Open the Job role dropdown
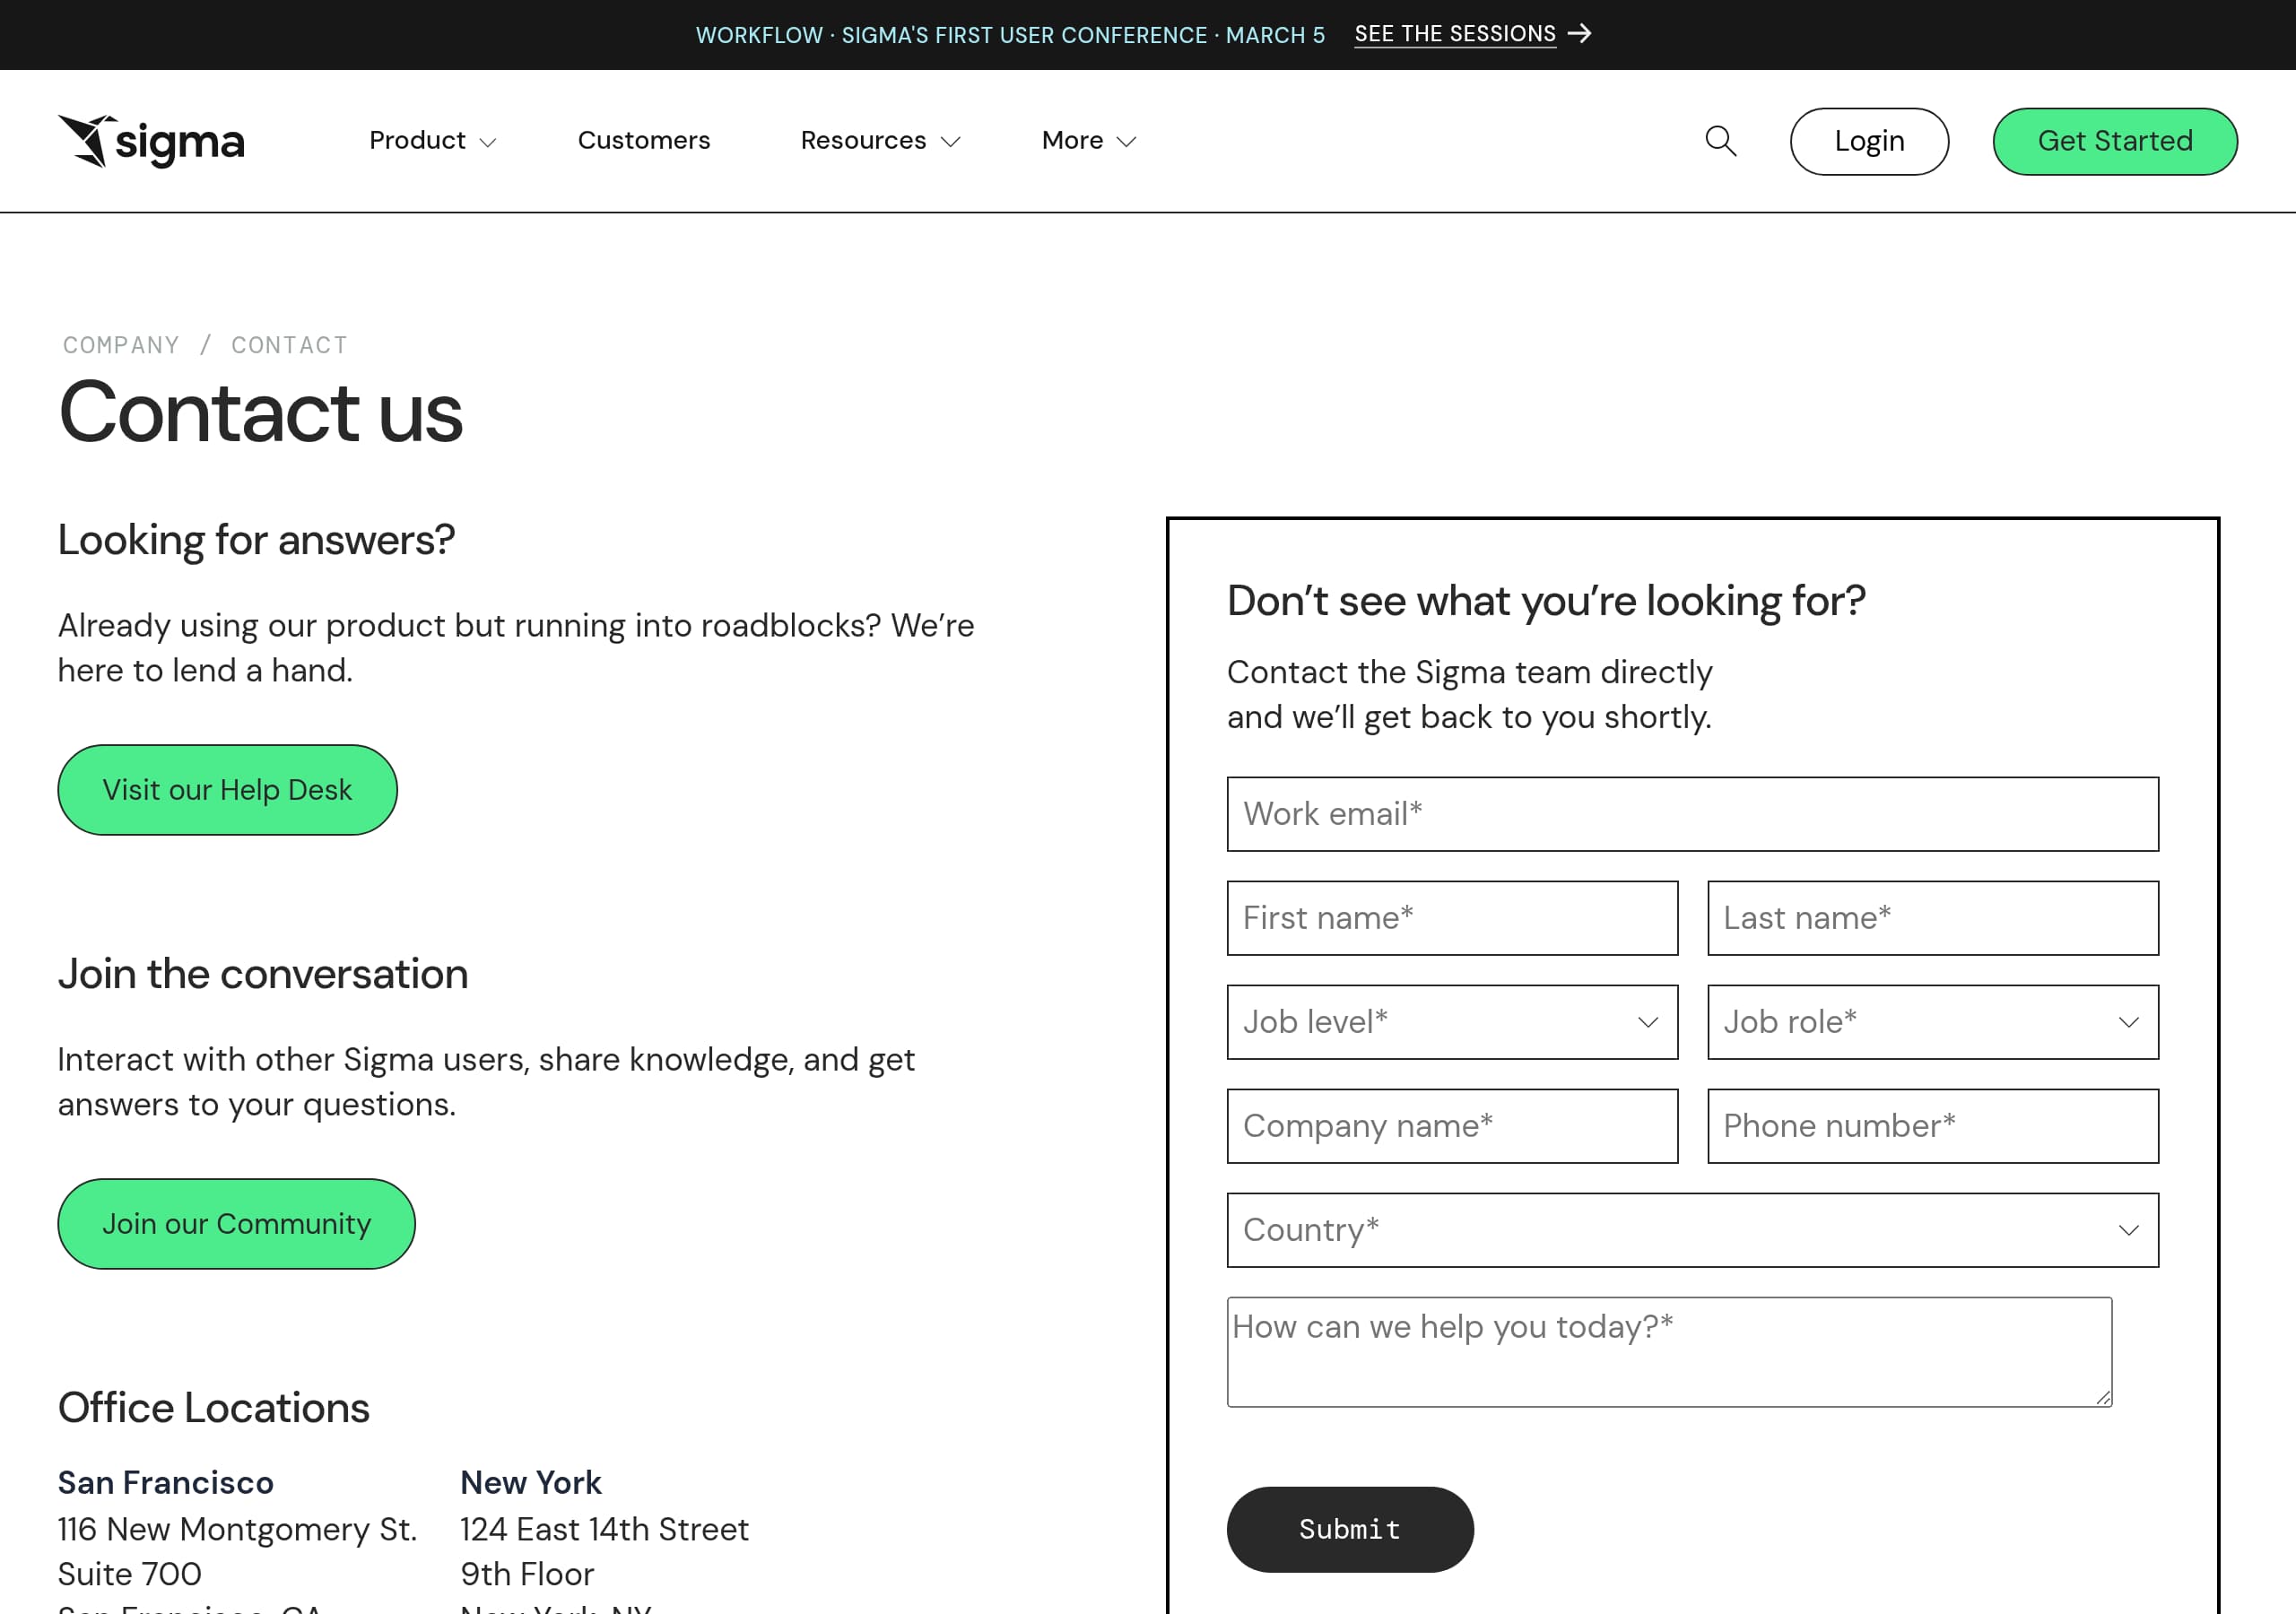 point(1930,1023)
